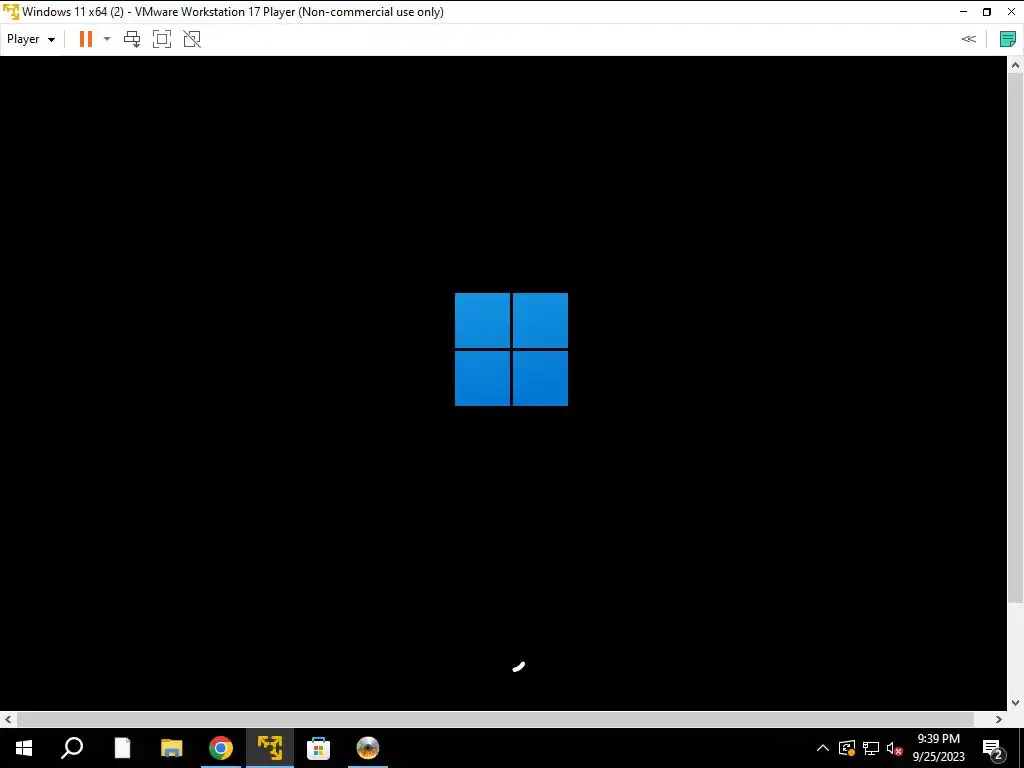Open network status tray icon
This screenshot has height=768, width=1024.
click(871, 748)
